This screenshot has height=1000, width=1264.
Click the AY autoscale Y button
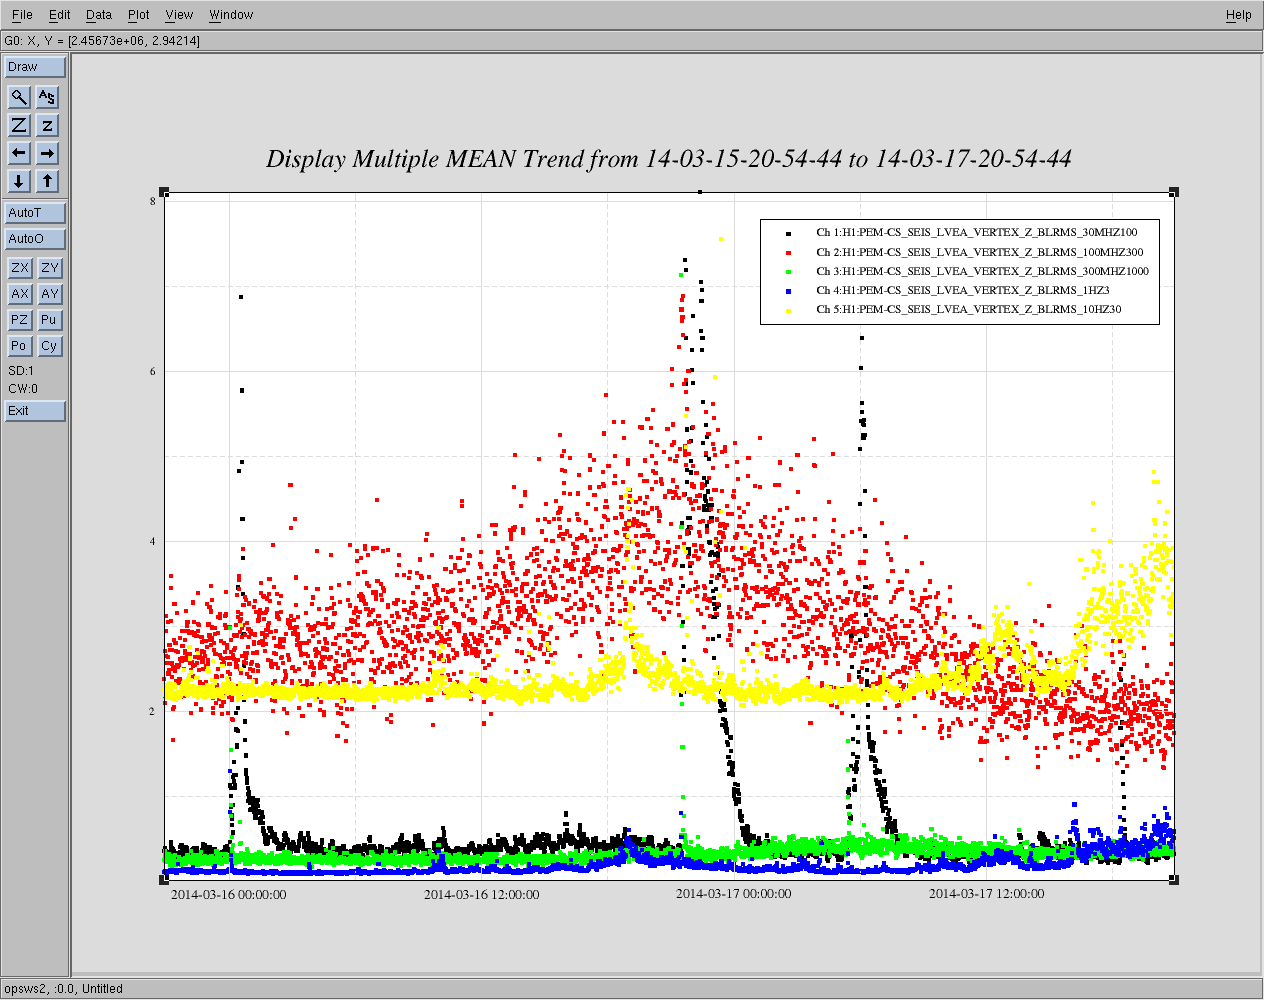click(49, 294)
